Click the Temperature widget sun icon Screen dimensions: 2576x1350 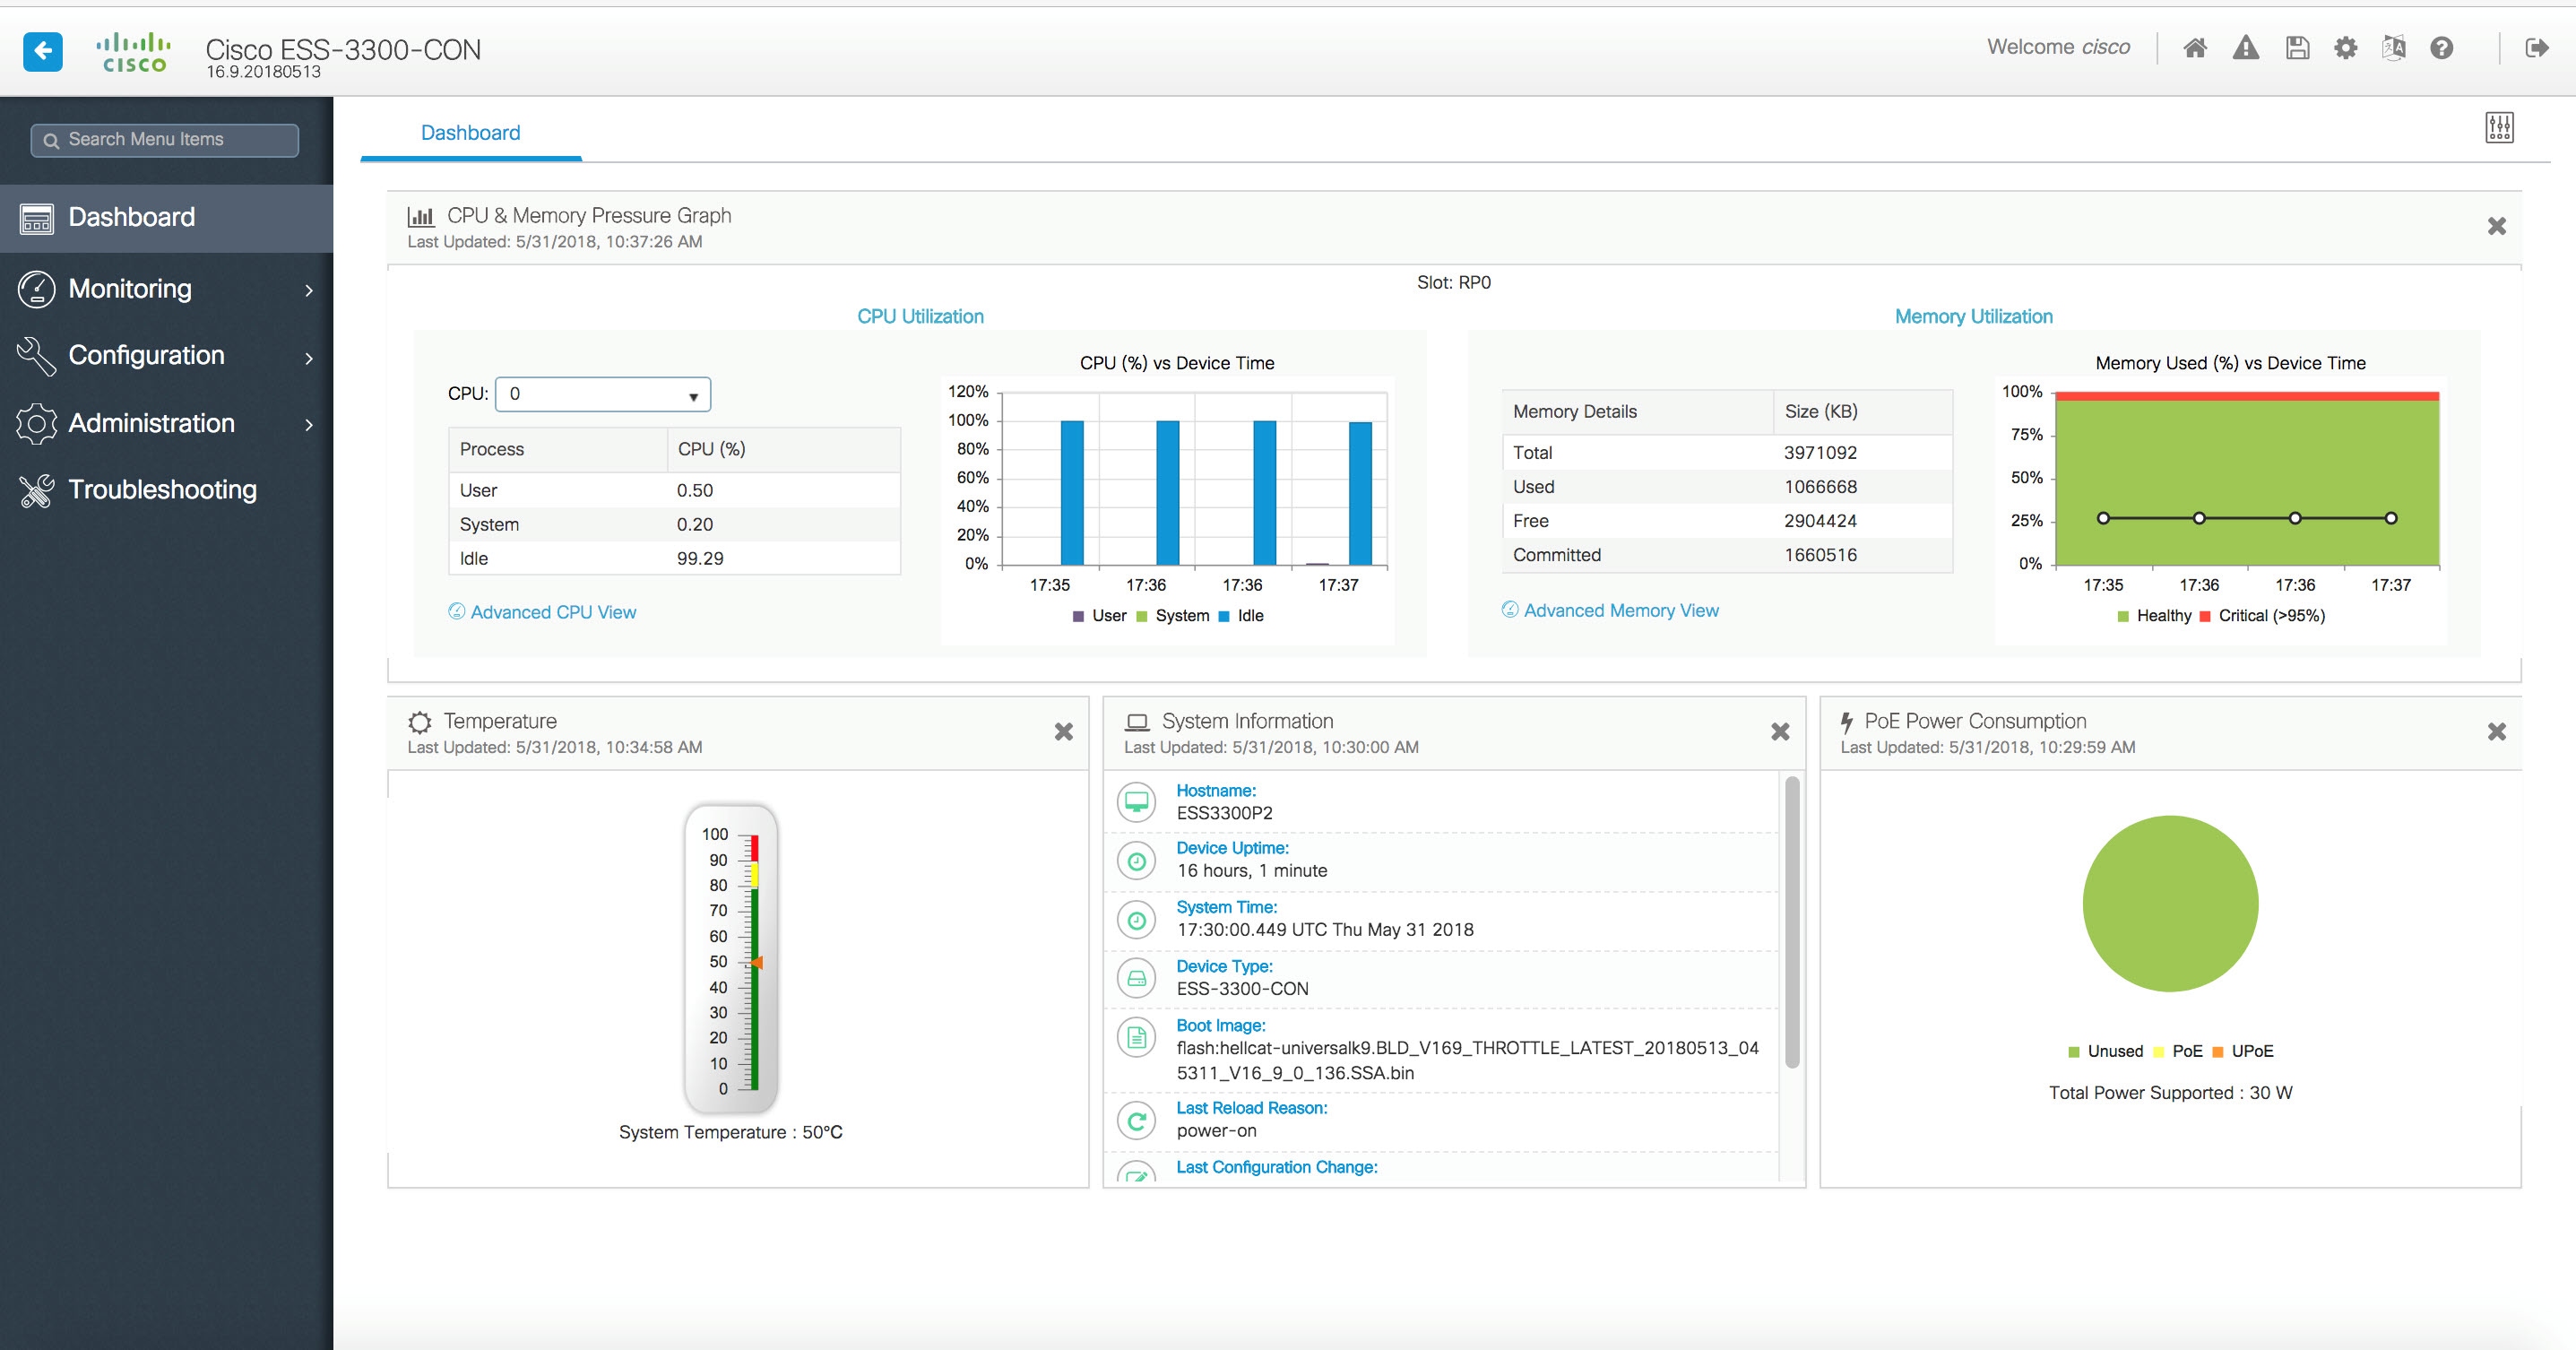(420, 722)
